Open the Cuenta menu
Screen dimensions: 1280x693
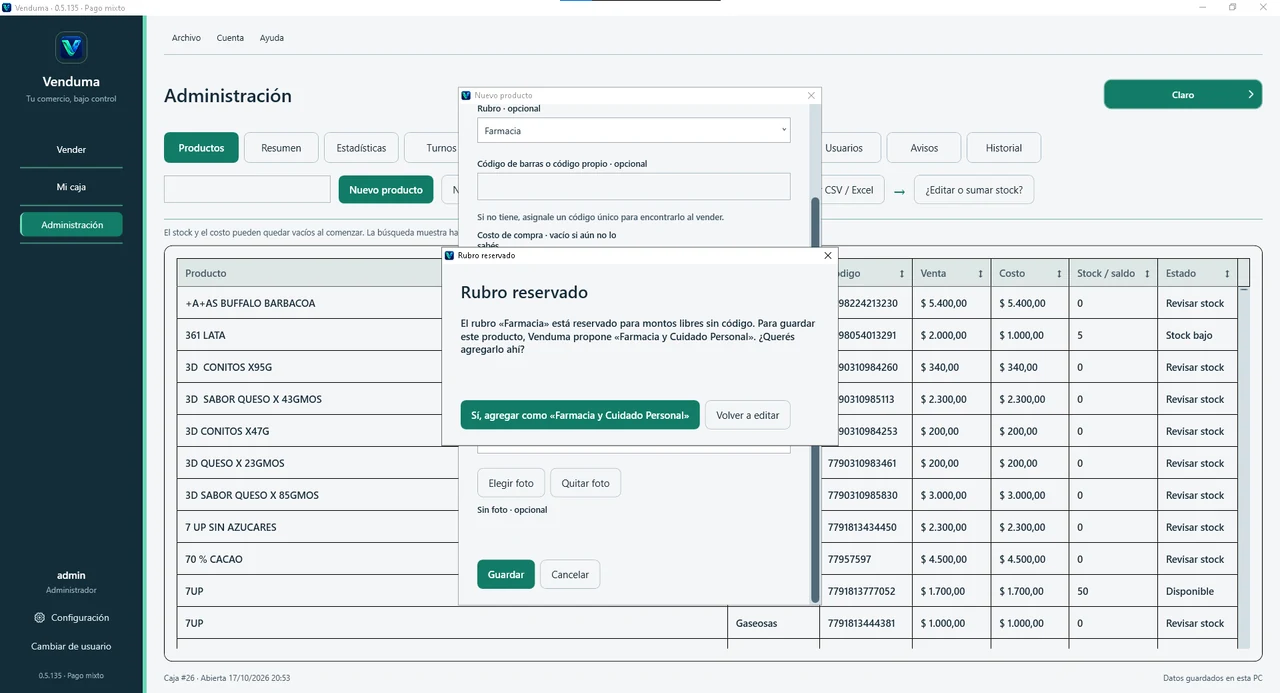click(x=230, y=38)
